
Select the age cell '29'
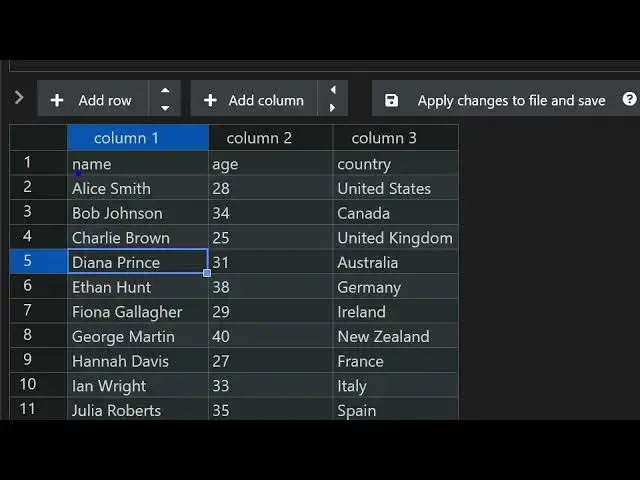(271, 311)
